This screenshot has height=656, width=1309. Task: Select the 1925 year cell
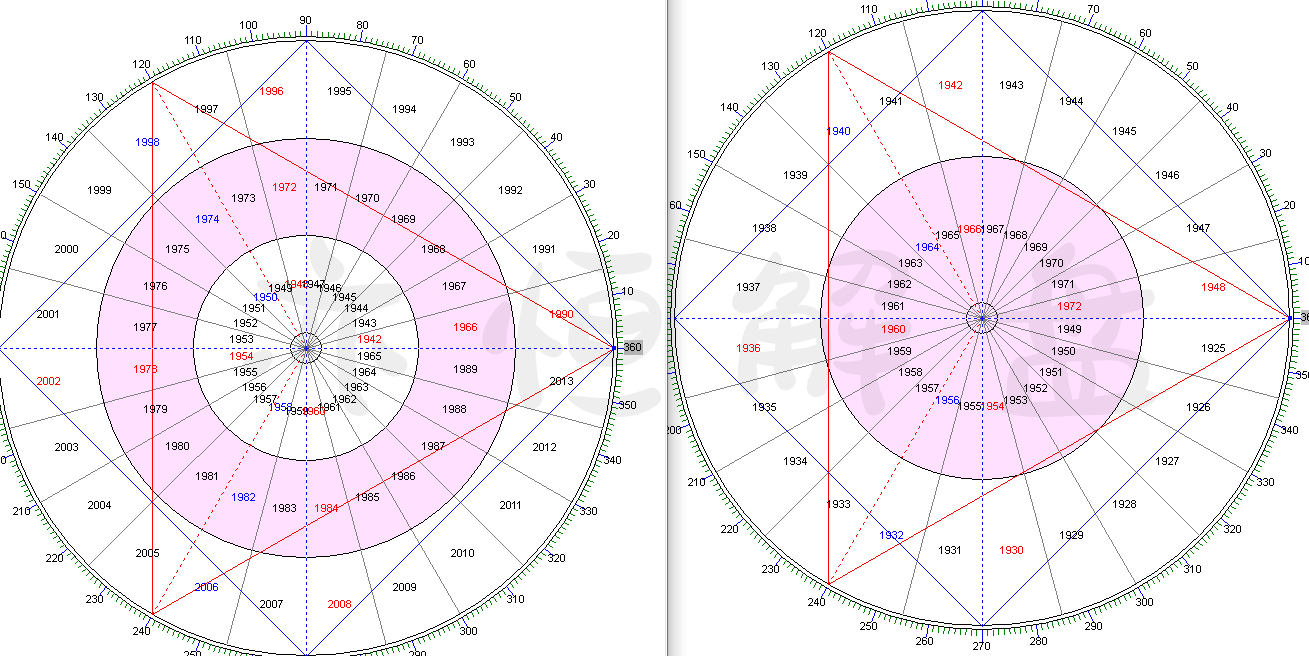1213,348
